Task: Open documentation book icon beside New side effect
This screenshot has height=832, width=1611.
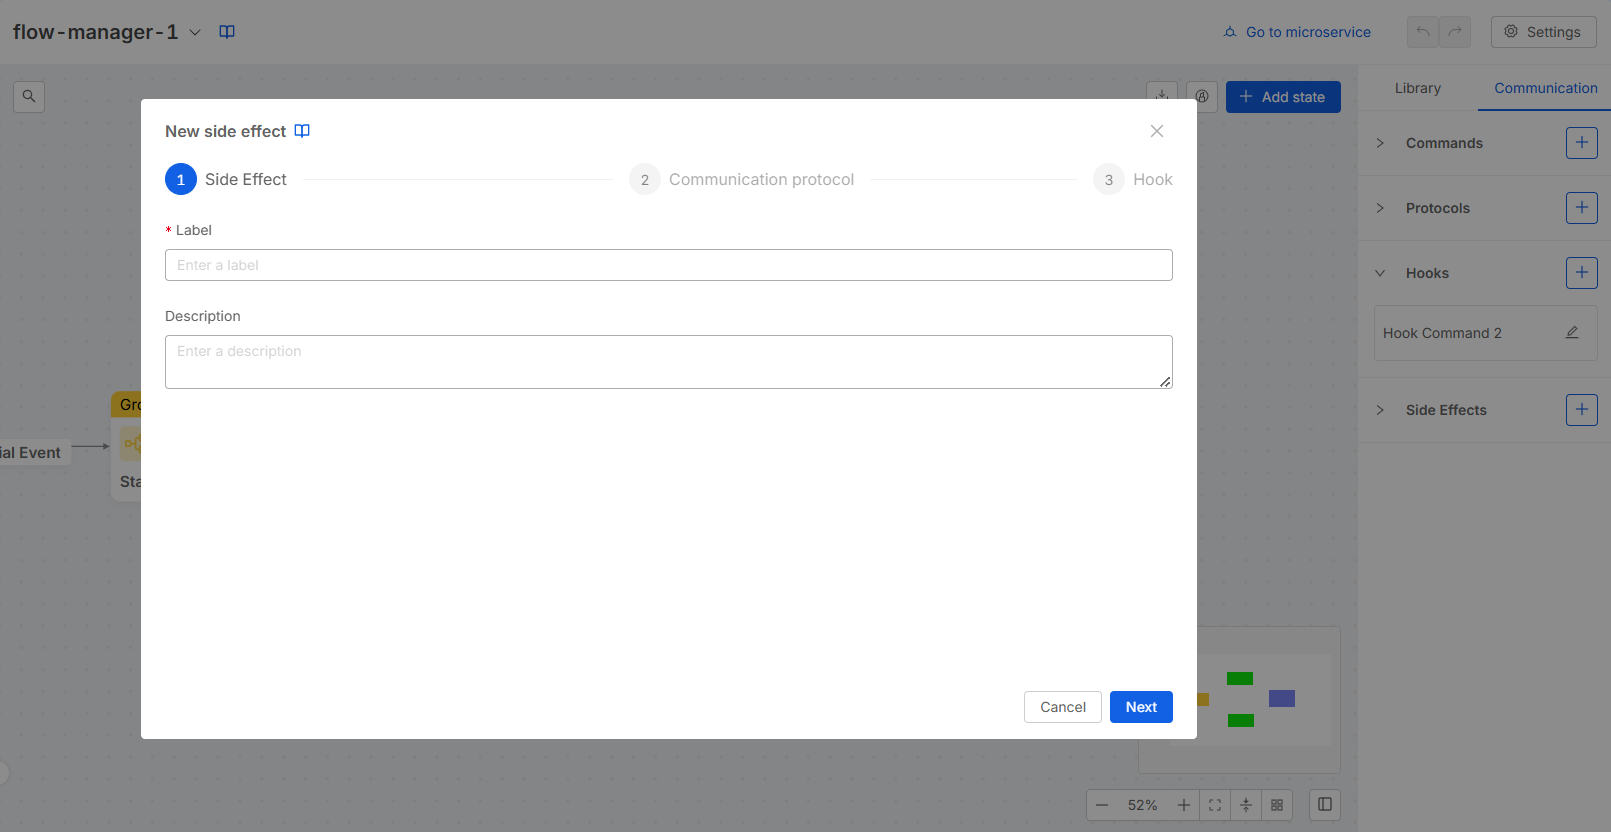Action: (302, 131)
